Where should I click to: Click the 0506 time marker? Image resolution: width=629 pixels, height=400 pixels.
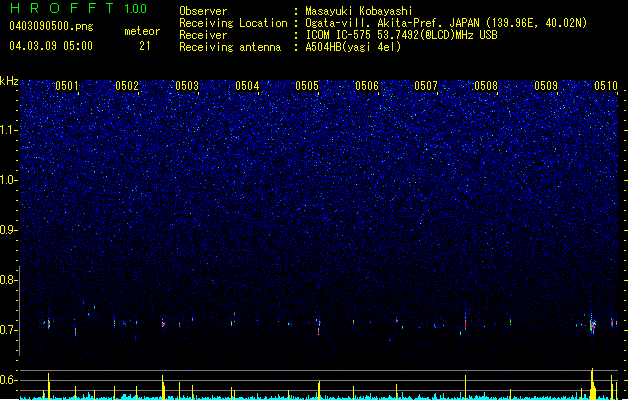click(367, 85)
